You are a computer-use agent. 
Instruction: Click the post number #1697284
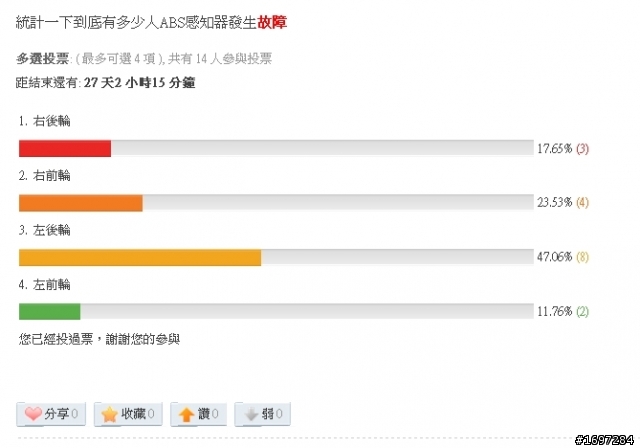click(x=604, y=440)
